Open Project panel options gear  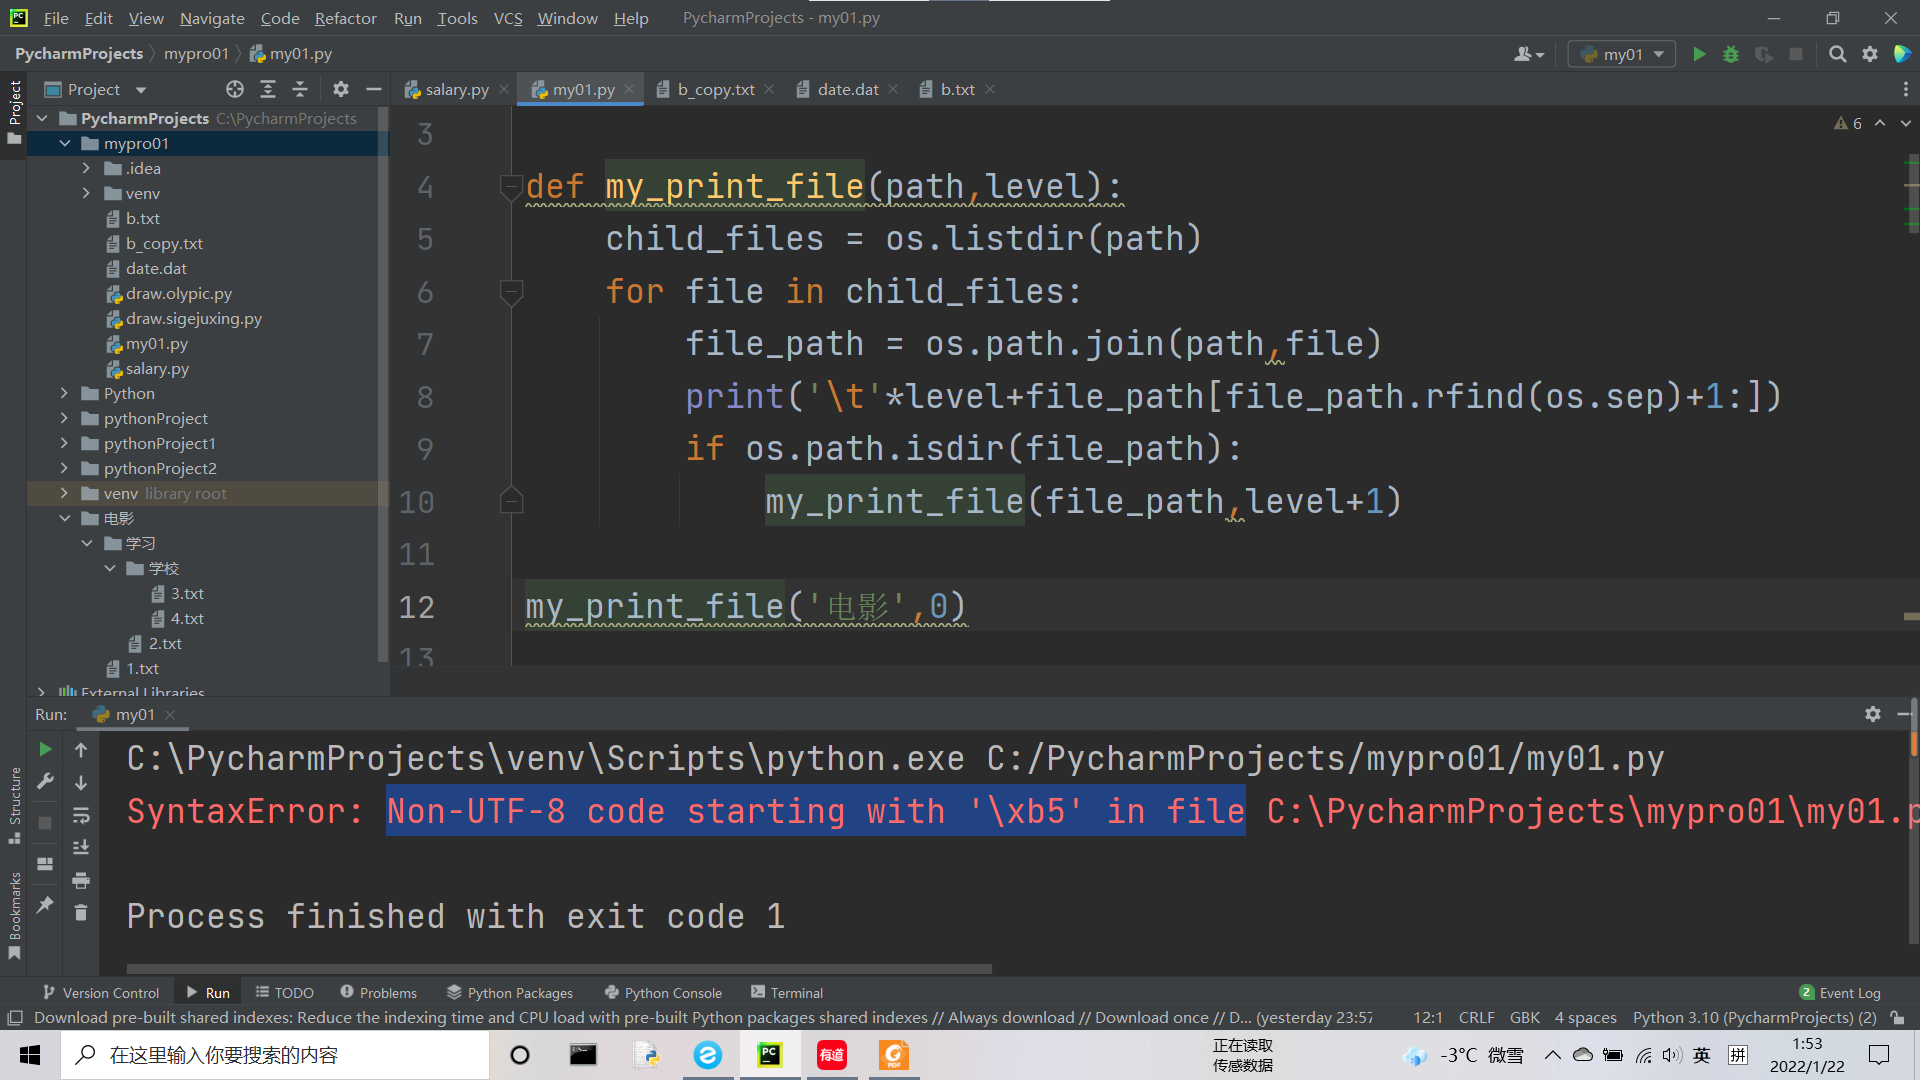tap(341, 89)
